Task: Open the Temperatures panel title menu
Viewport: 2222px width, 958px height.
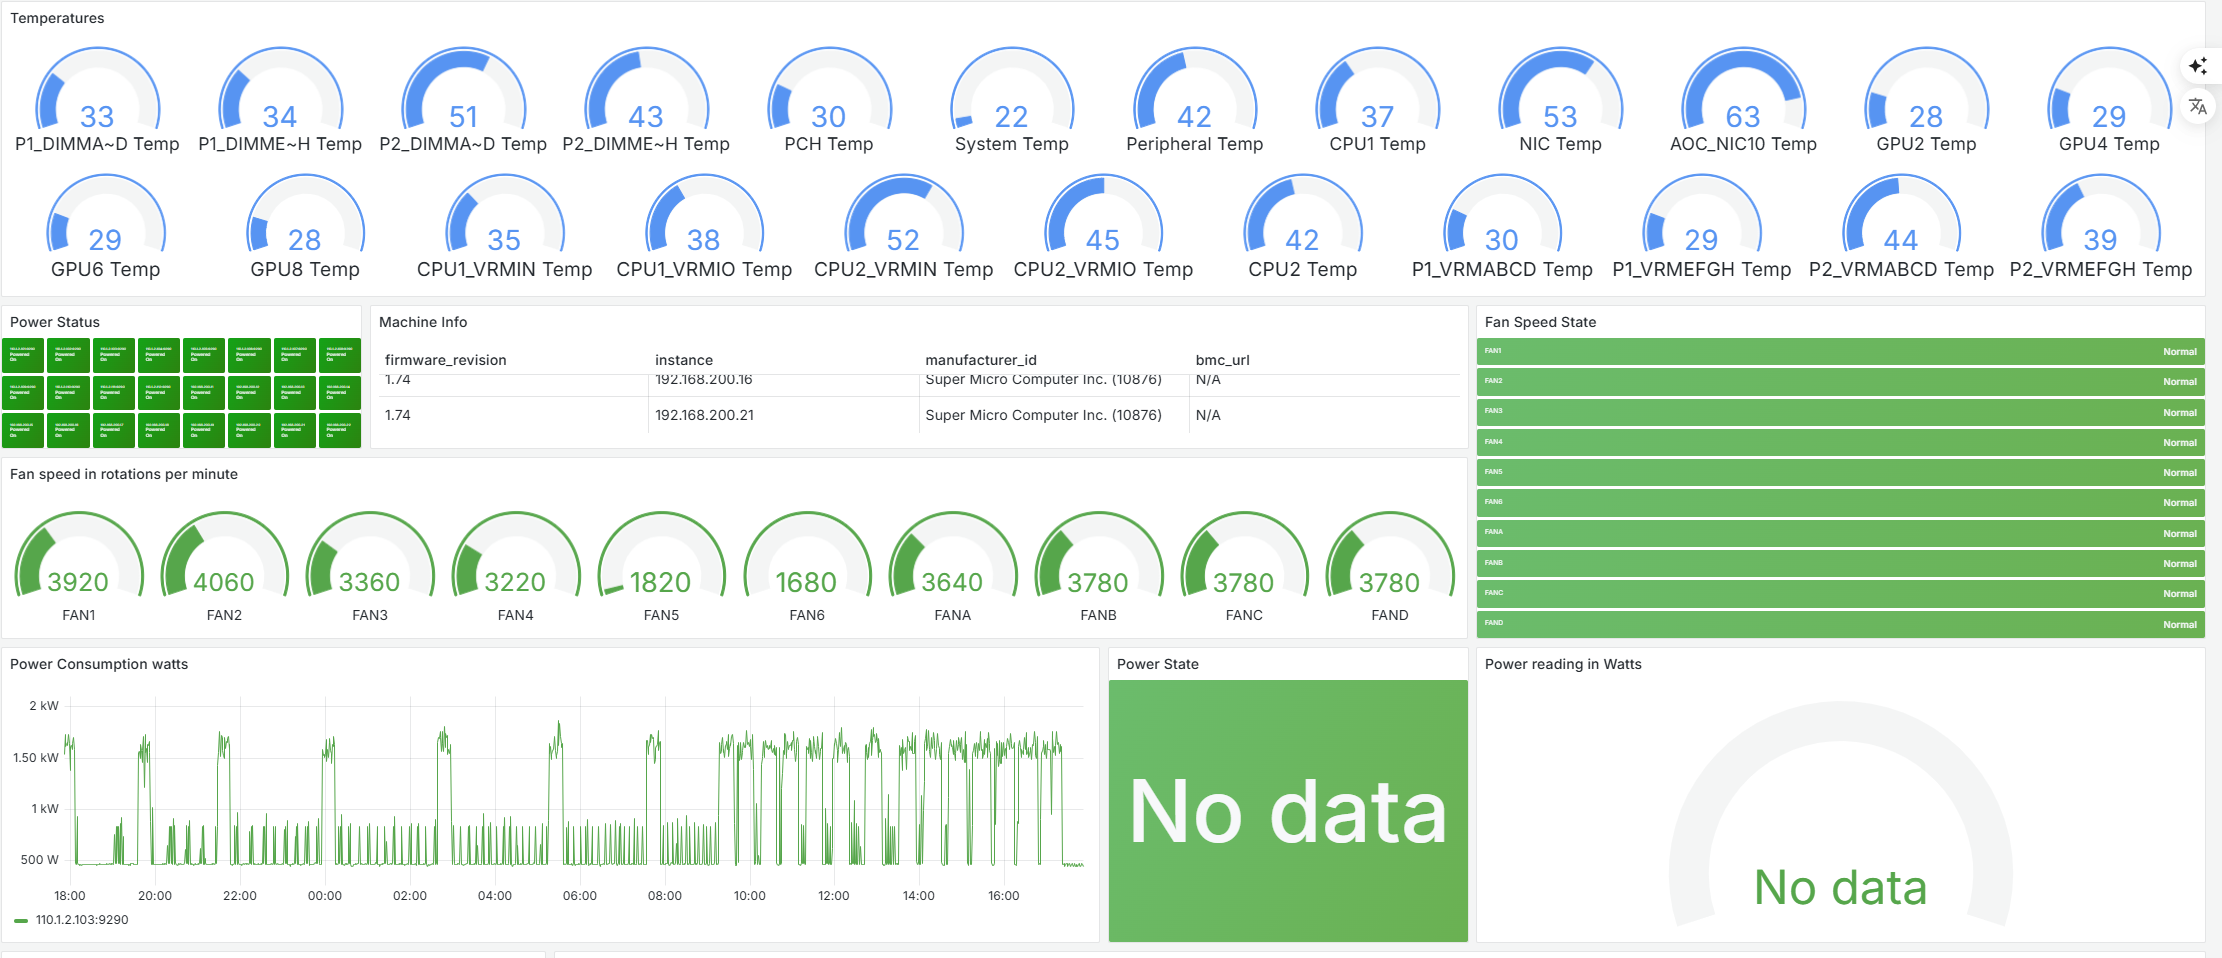Action: [x=57, y=17]
